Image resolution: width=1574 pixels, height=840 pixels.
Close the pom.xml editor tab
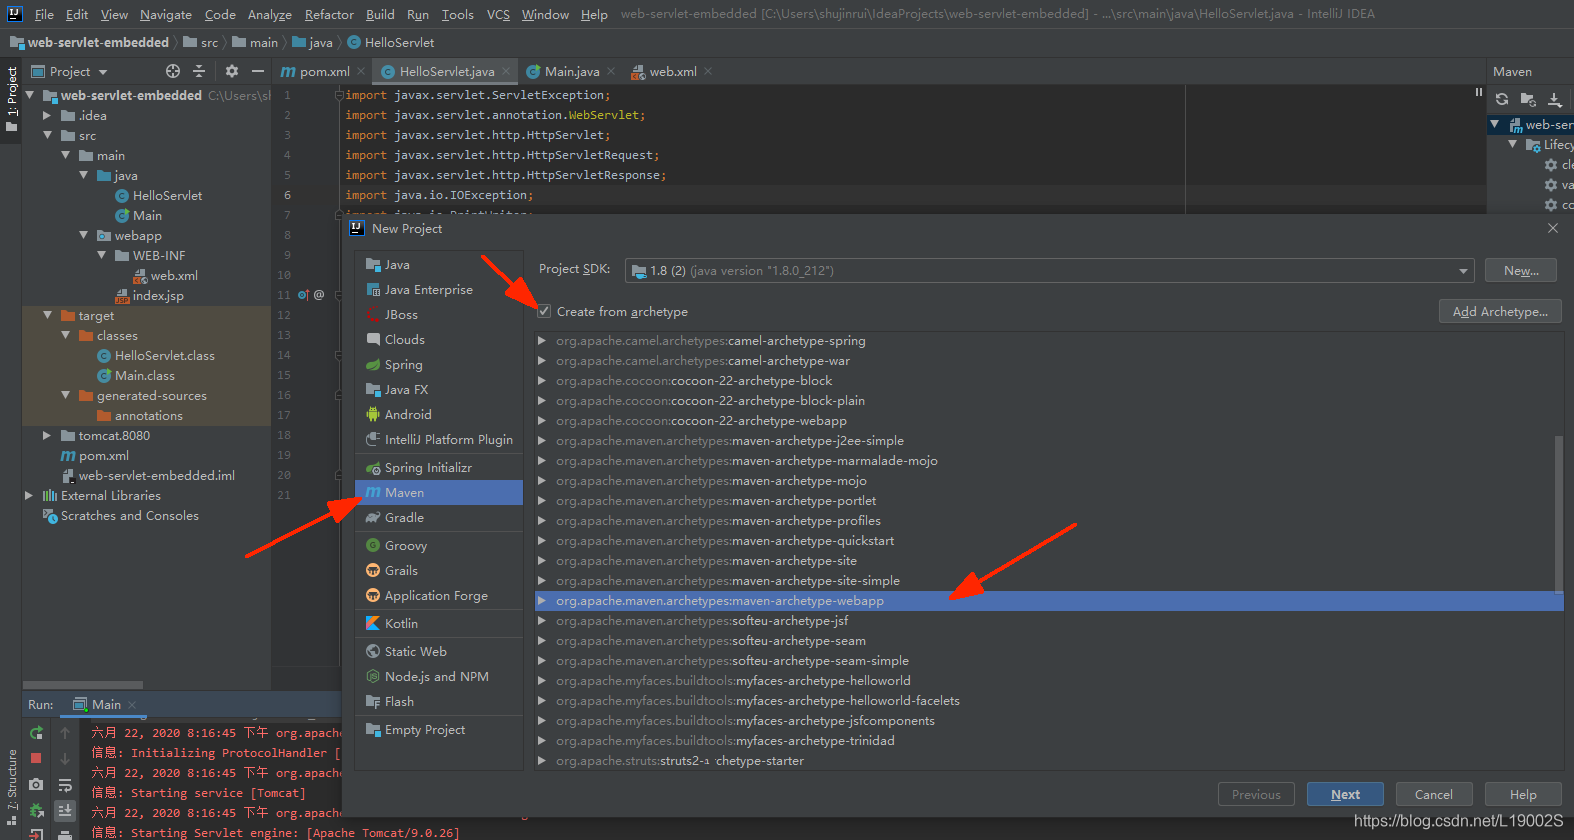point(361,71)
